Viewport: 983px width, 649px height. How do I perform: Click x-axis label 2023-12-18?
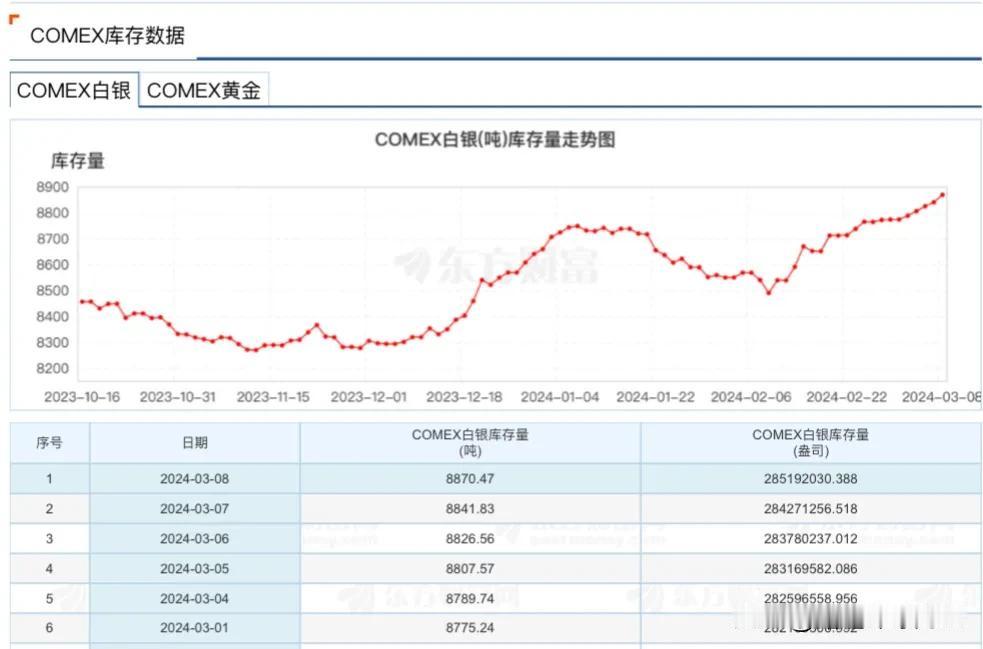tap(465, 397)
